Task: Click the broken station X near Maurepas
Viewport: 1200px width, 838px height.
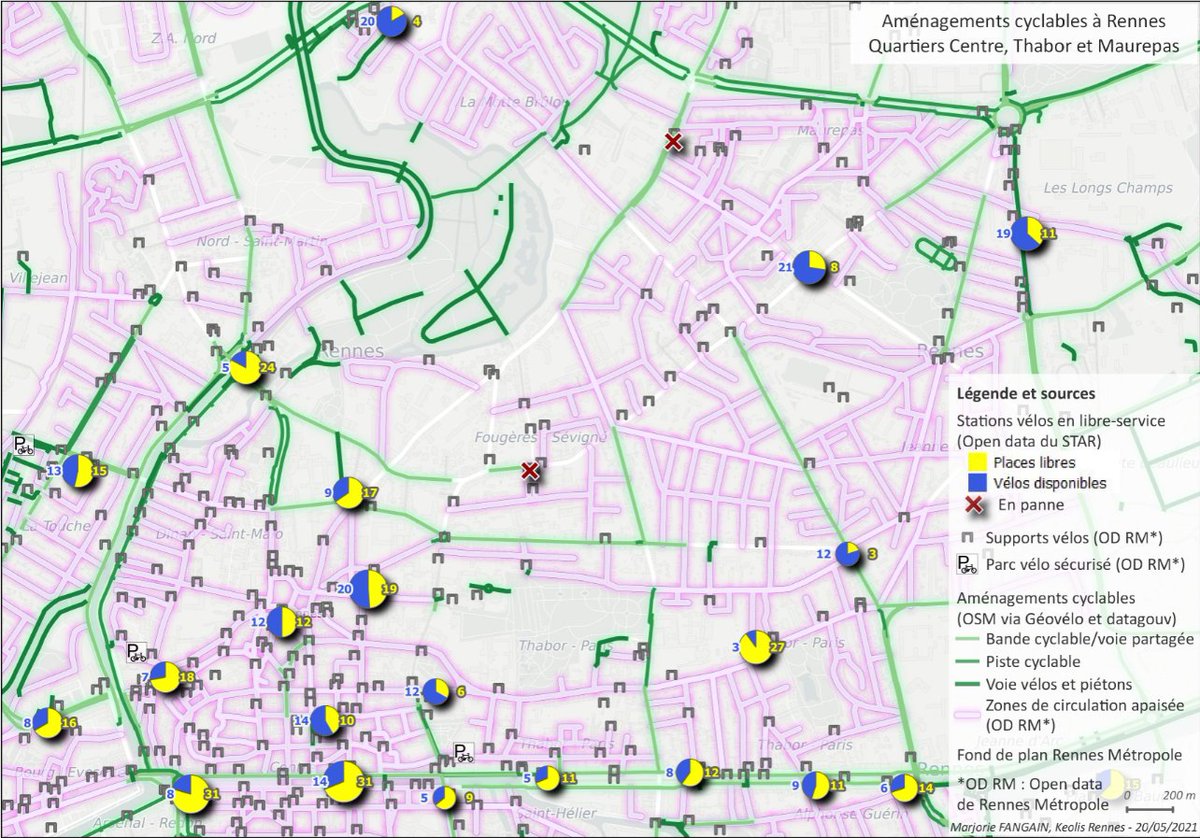Action: tap(674, 143)
